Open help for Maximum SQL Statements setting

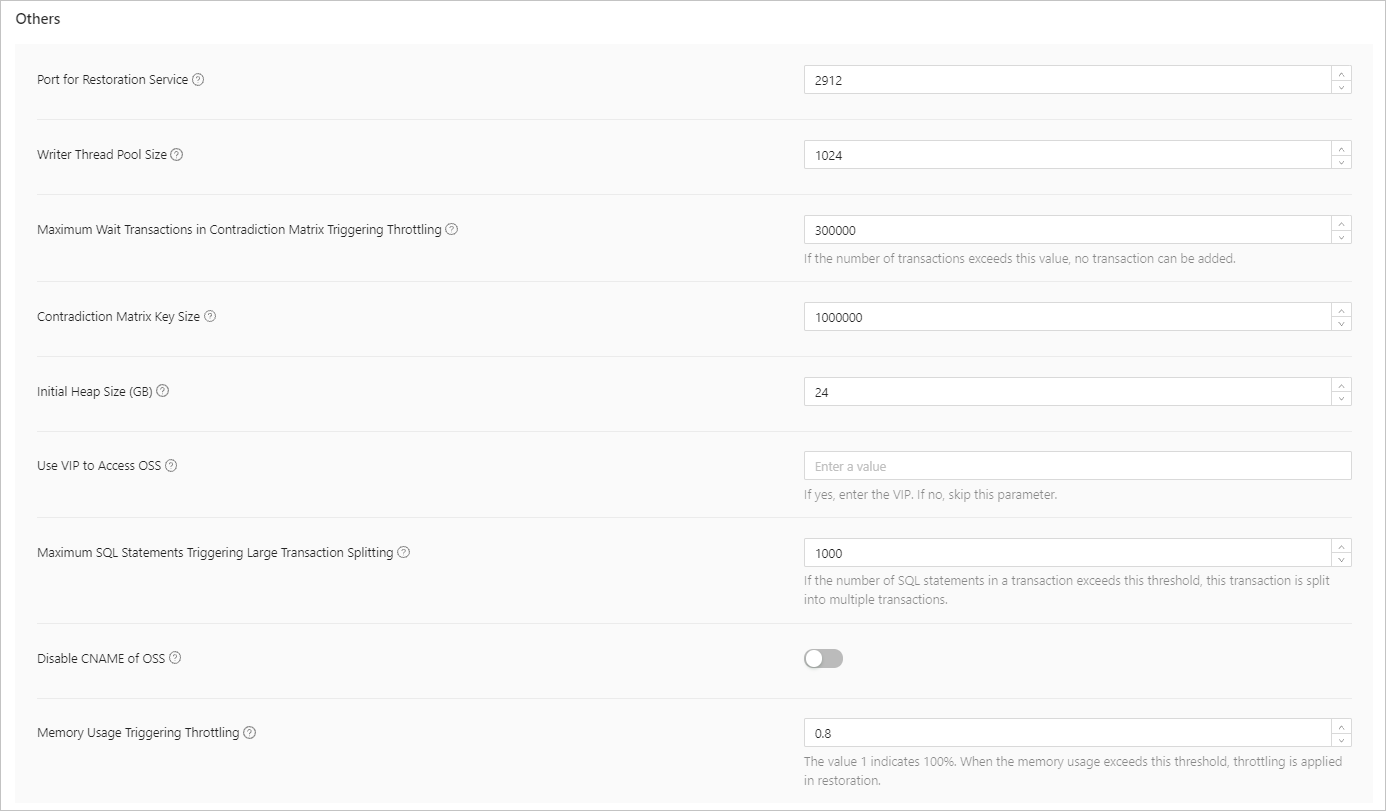click(404, 552)
